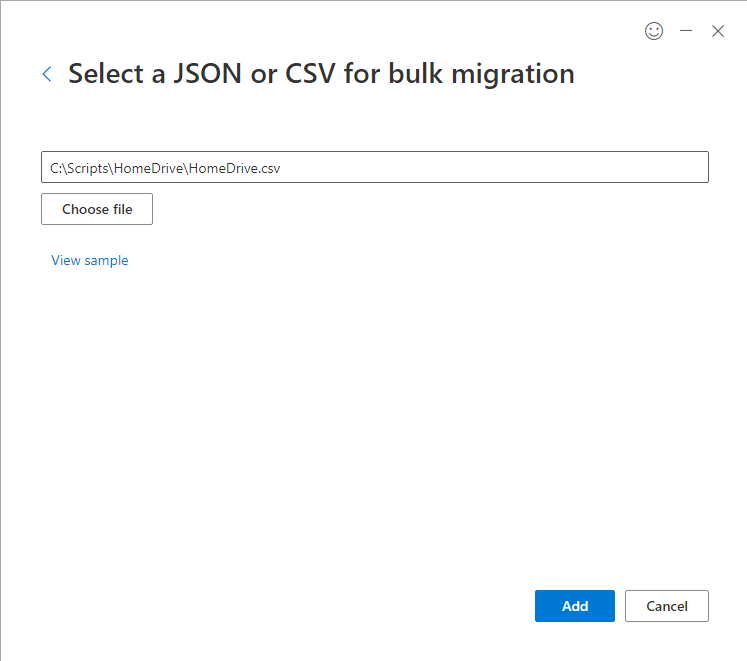Add the selected CSV for migration
The width and height of the screenshot is (747, 661).
[575, 606]
